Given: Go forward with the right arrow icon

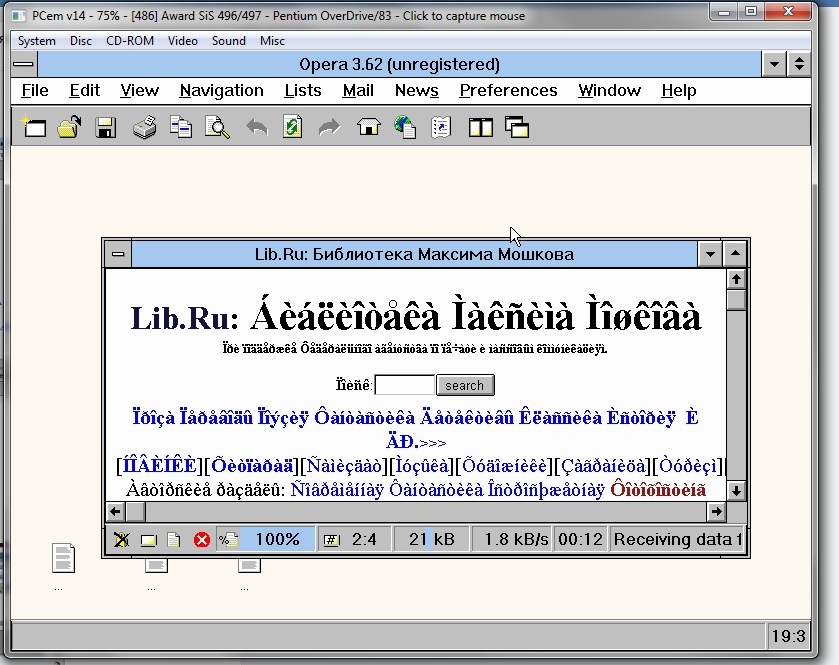Looking at the screenshot, I should click(x=329, y=127).
